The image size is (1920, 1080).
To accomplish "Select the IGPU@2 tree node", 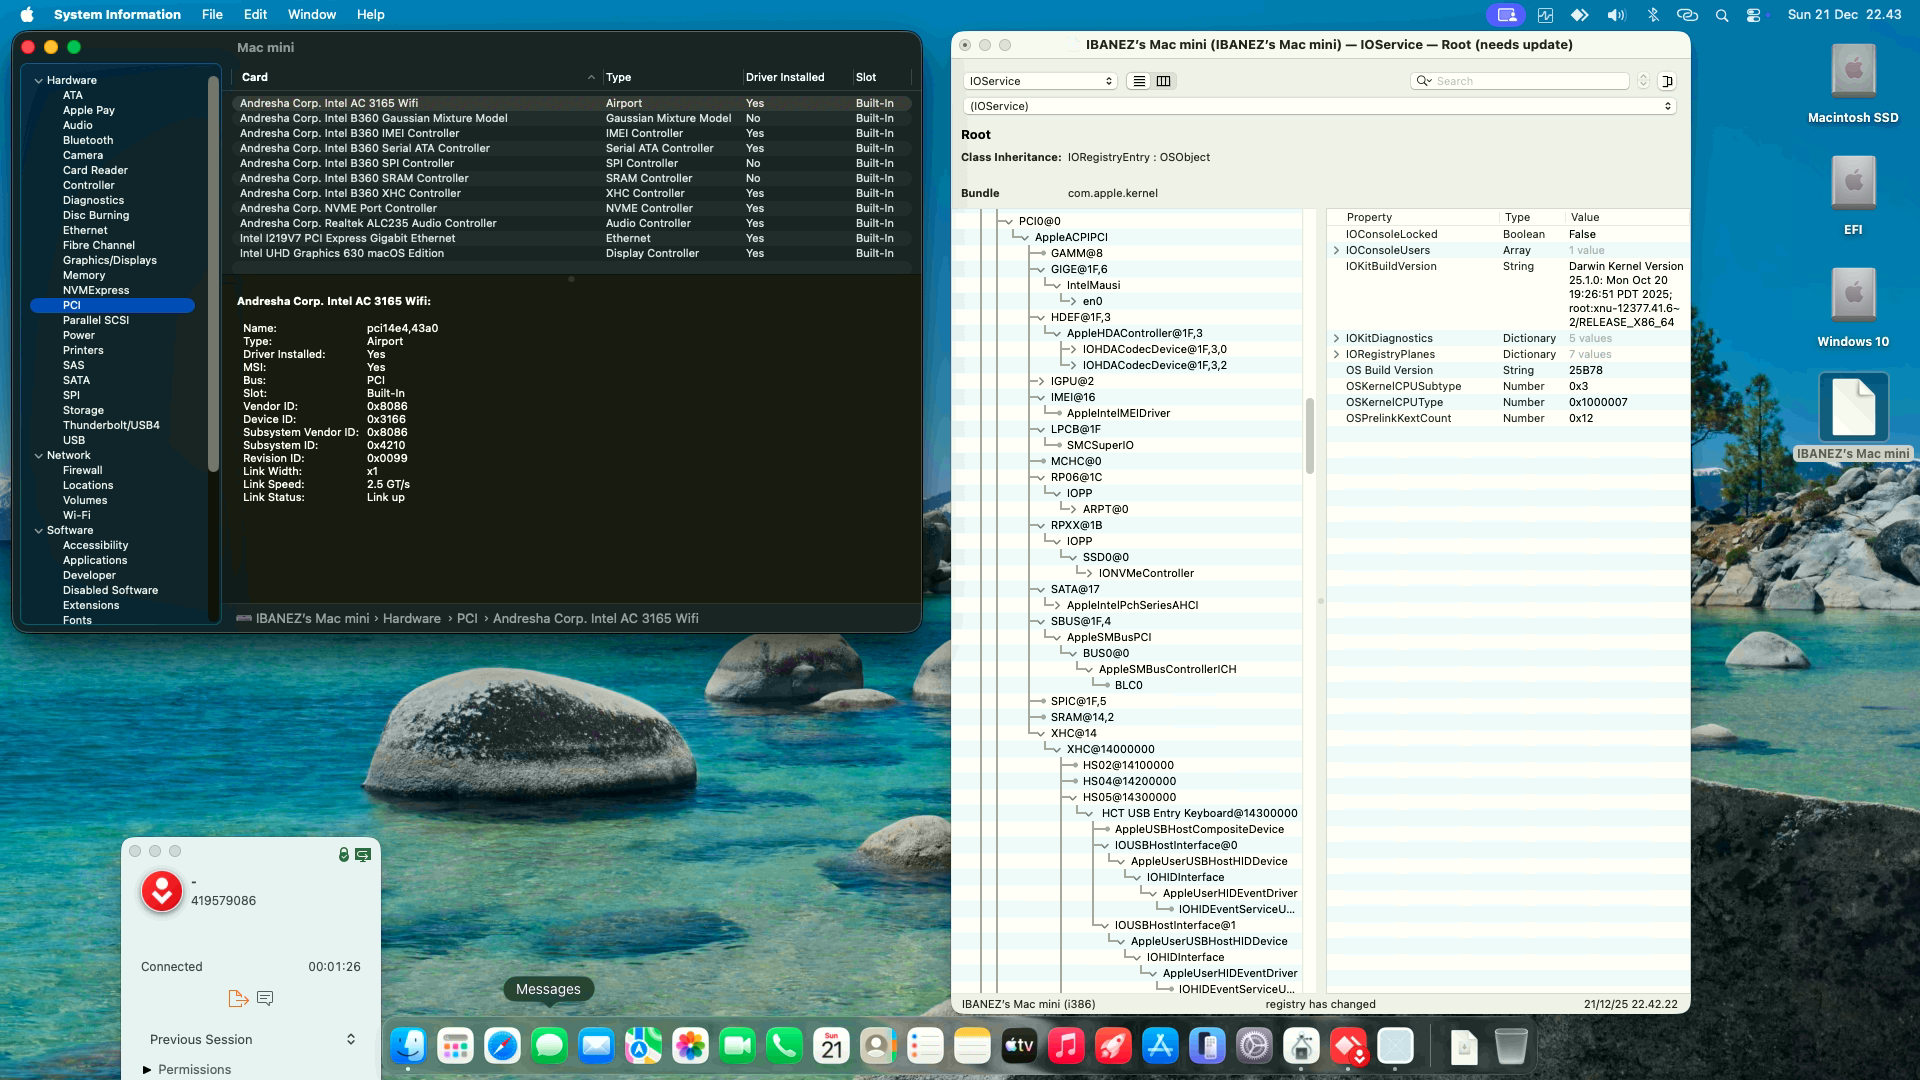I will click(1072, 381).
